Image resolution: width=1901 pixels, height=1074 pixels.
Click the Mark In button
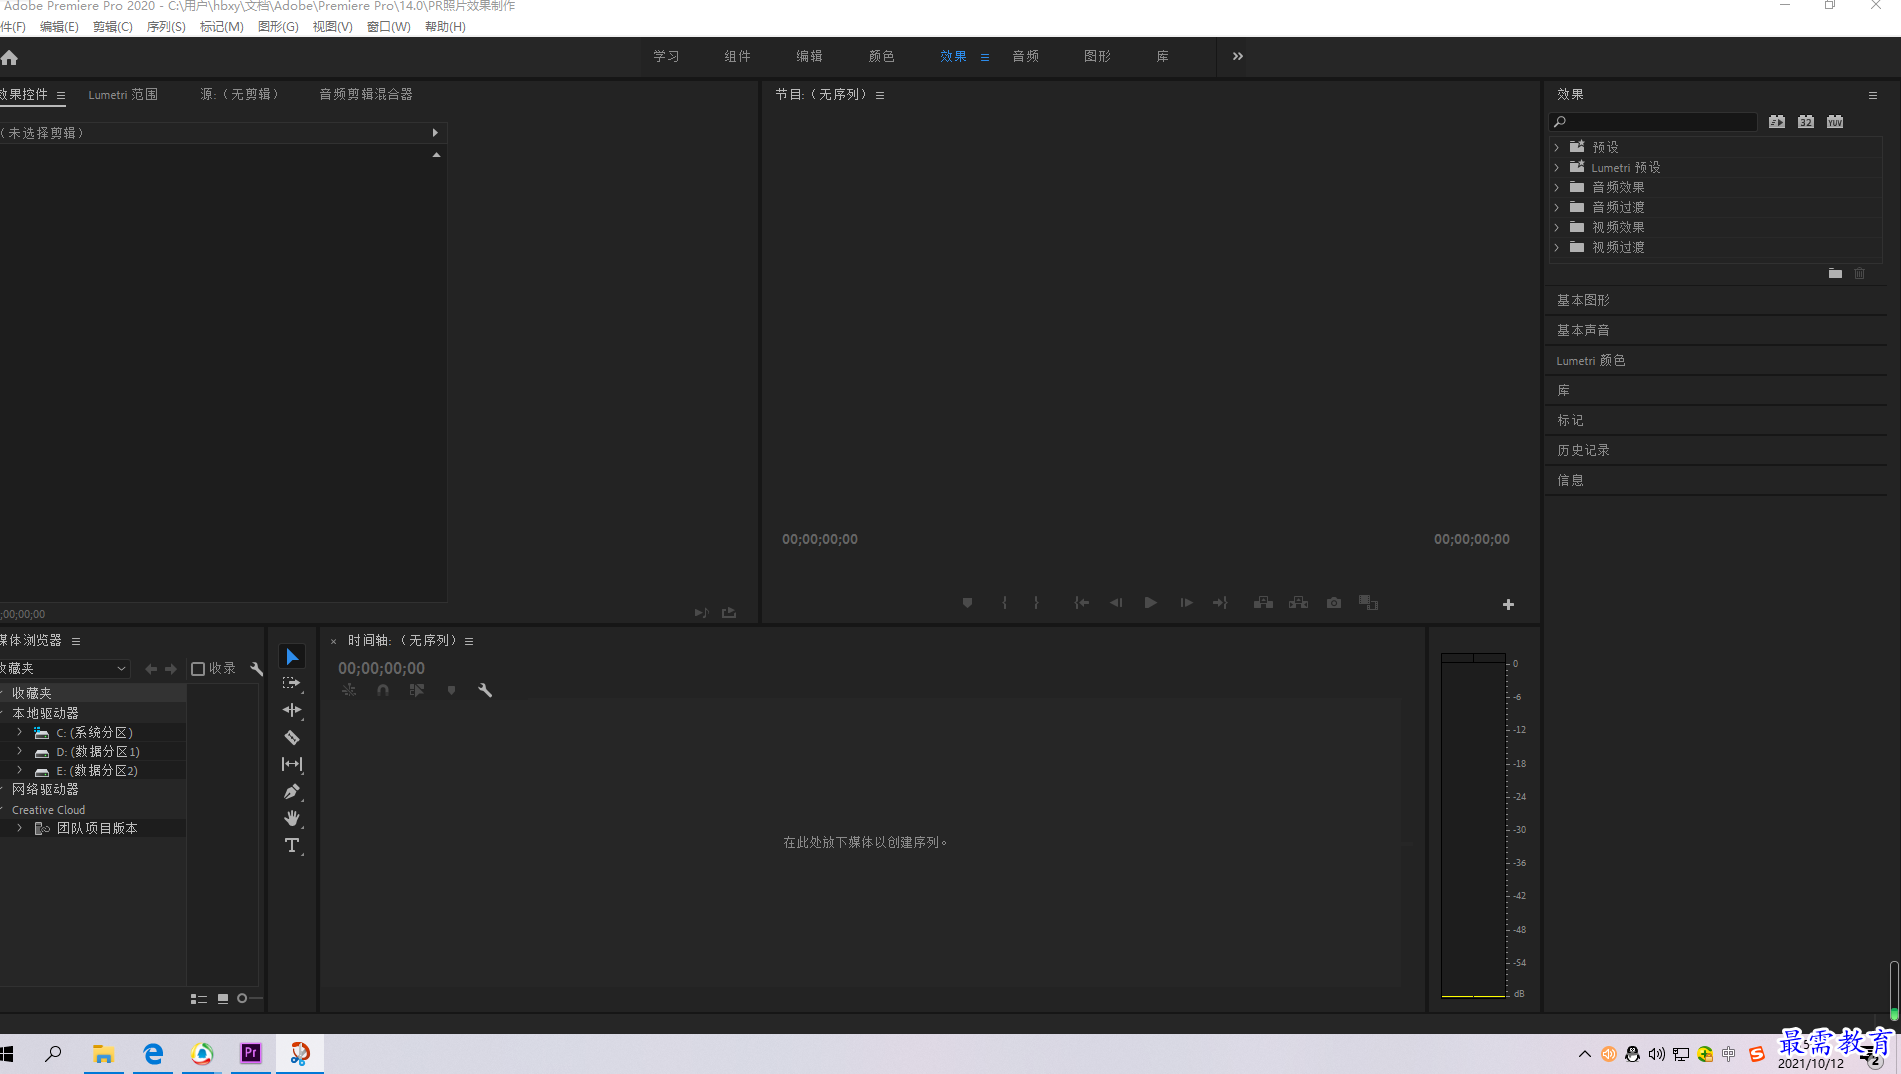click(1004, 602)
